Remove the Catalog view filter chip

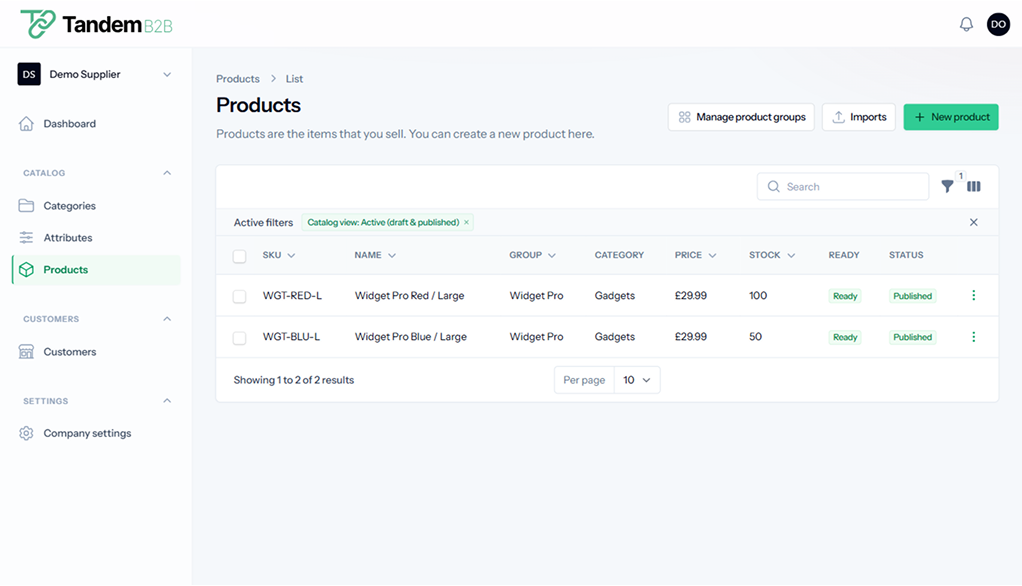click(466, 222)
